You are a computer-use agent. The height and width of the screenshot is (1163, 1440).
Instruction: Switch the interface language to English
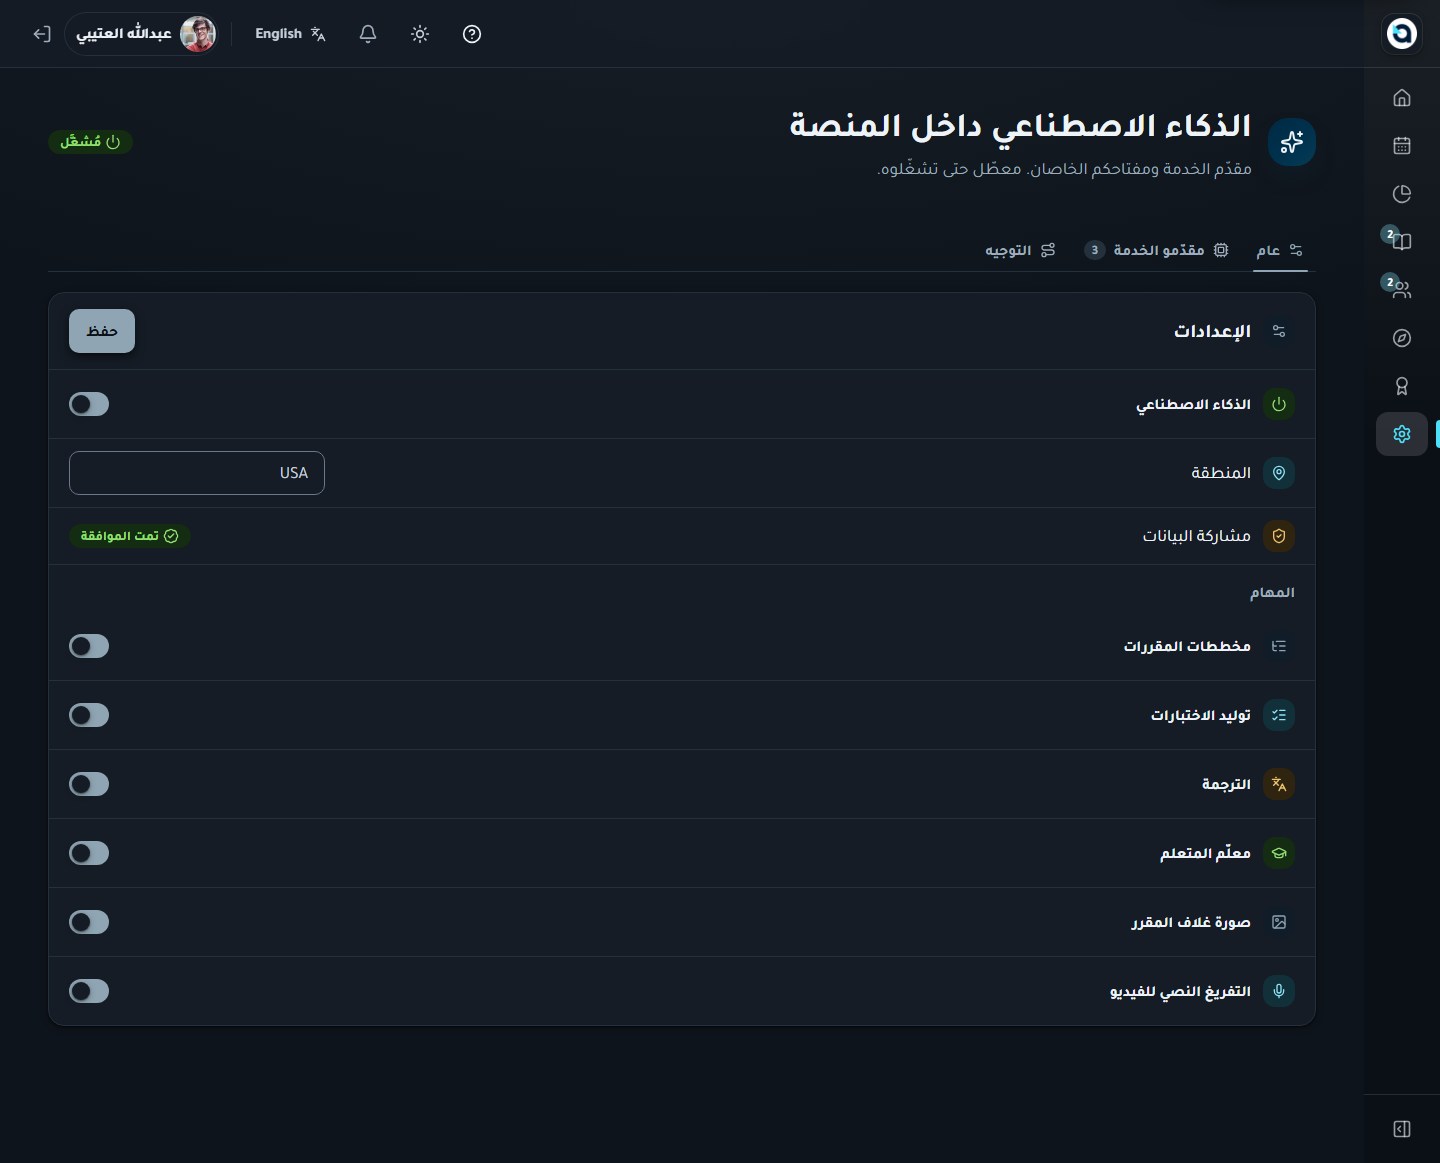coord(290,34)
